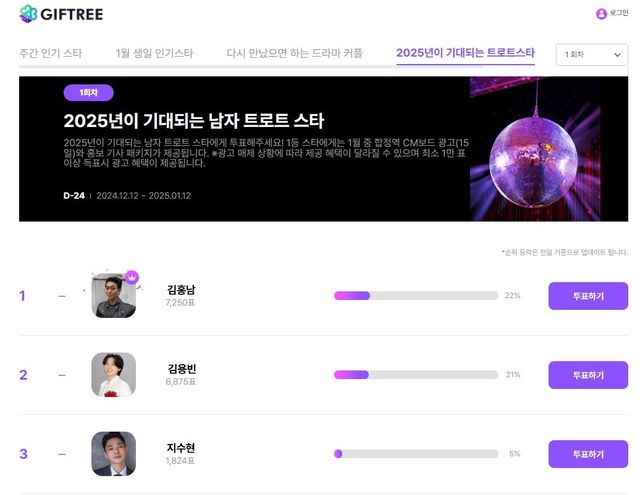The image size is (640, 495).
Task: Select the 2025년이 기대되는 트로트스타 tab
Action: (x=465, y=53)
